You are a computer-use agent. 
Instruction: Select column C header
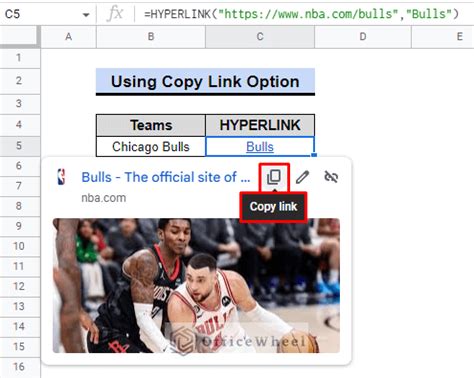[x=260, y=37]
